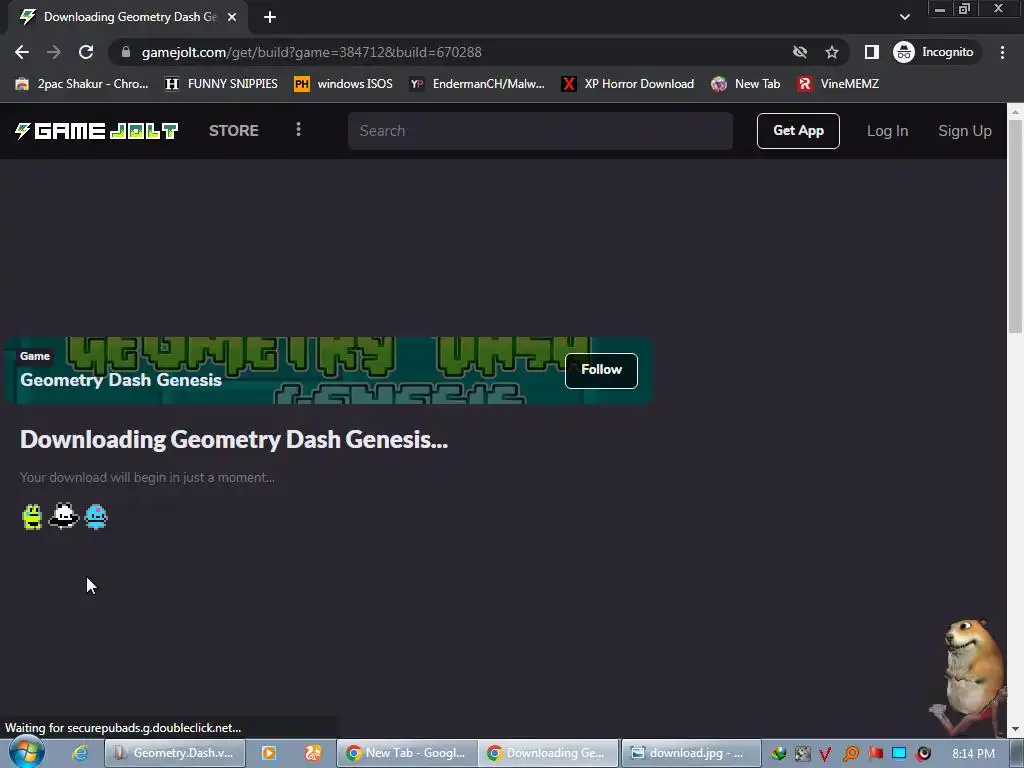1024x768 pixels.
Task: Open the orange taskbar app icon
Action: pos(313,753)
